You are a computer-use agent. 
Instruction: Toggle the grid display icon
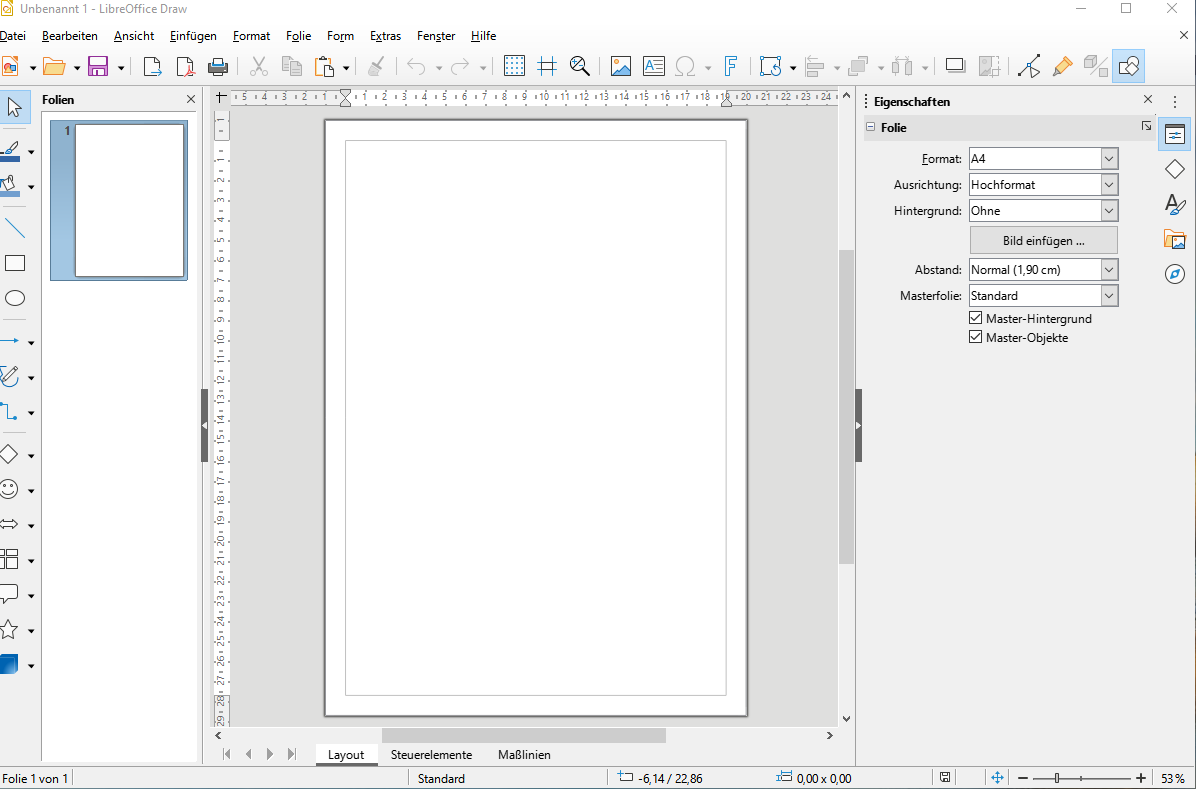tap(514, 66)
